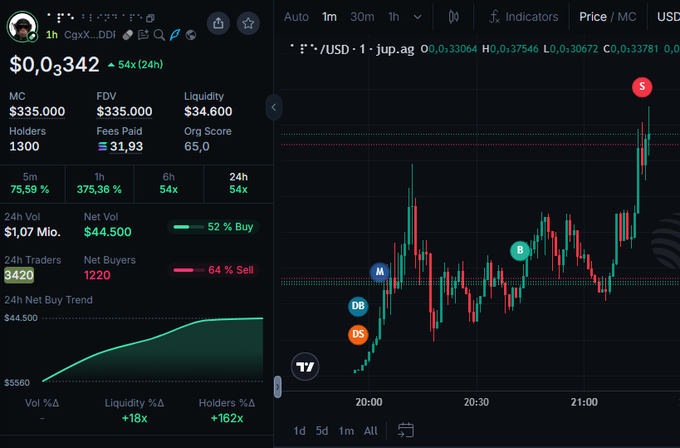Set bottom chart range to 1m
680x448 pixels.
346,431
